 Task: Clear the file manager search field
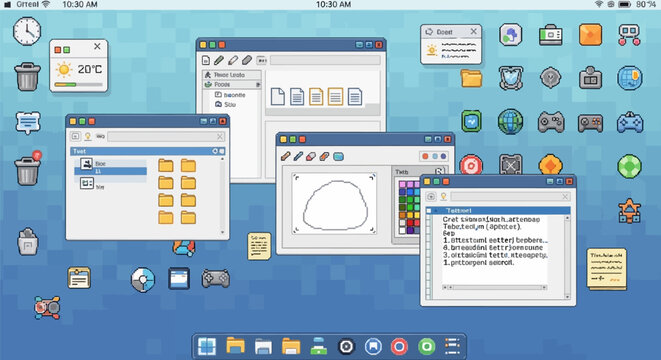pyautogui.click(x=220, y=137)
